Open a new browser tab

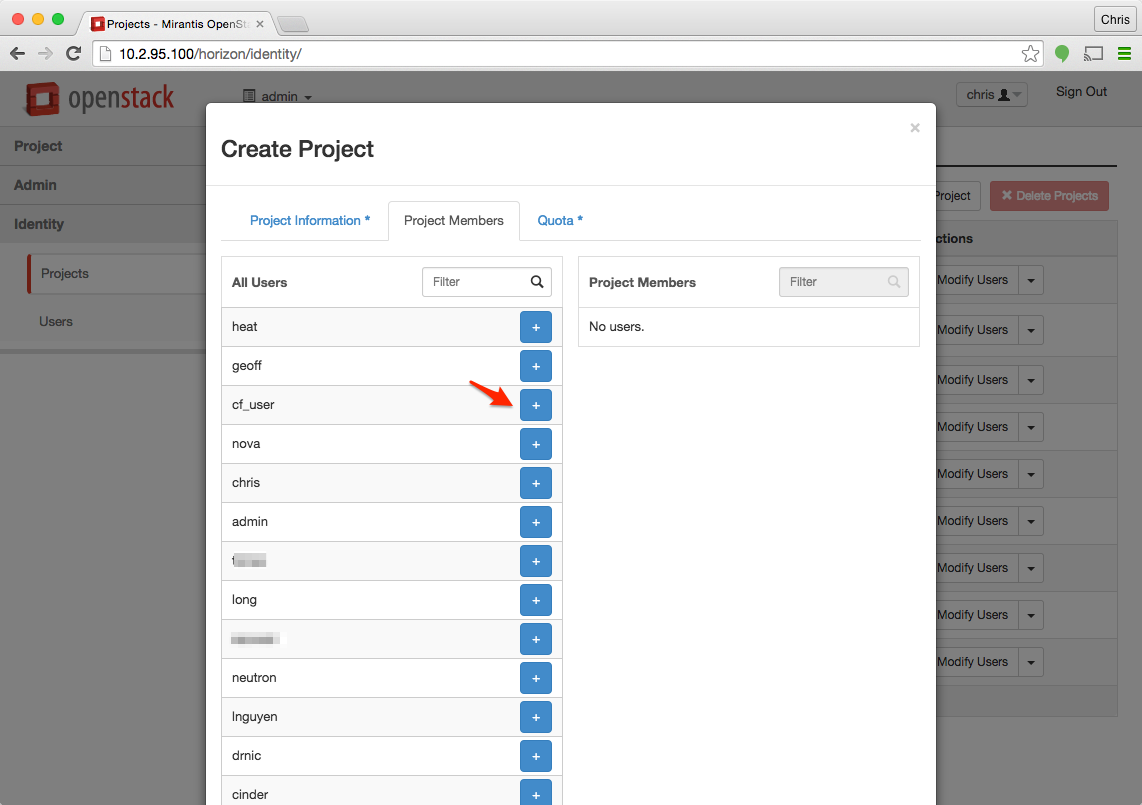click(294, 24)
